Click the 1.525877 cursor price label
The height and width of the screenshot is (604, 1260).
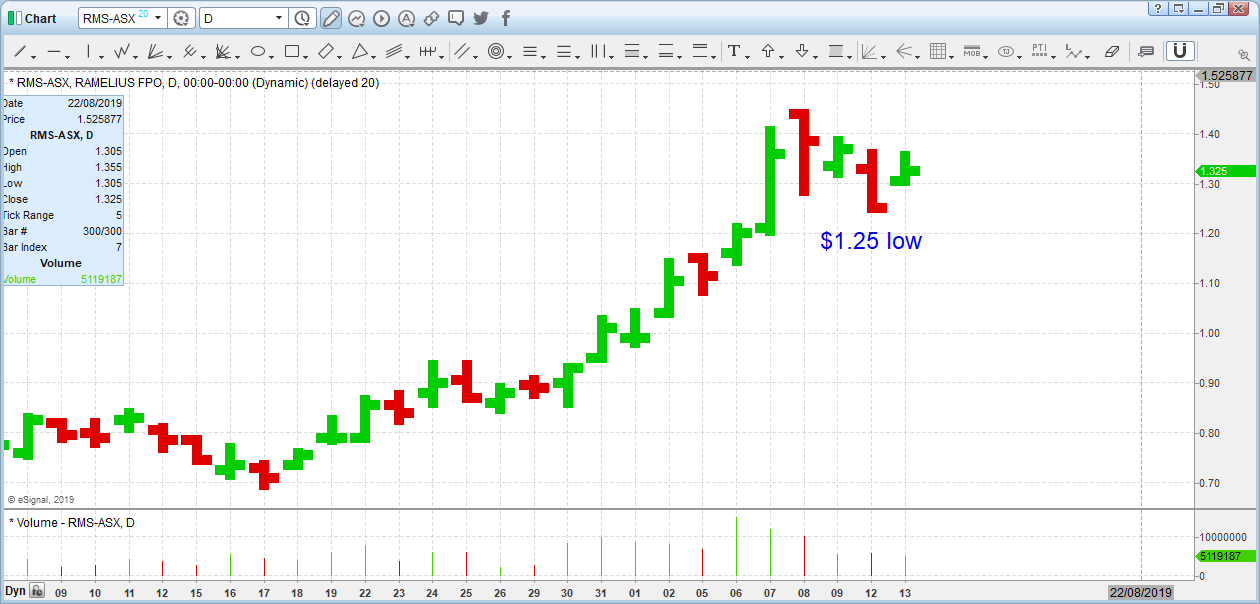[1227, 76]
